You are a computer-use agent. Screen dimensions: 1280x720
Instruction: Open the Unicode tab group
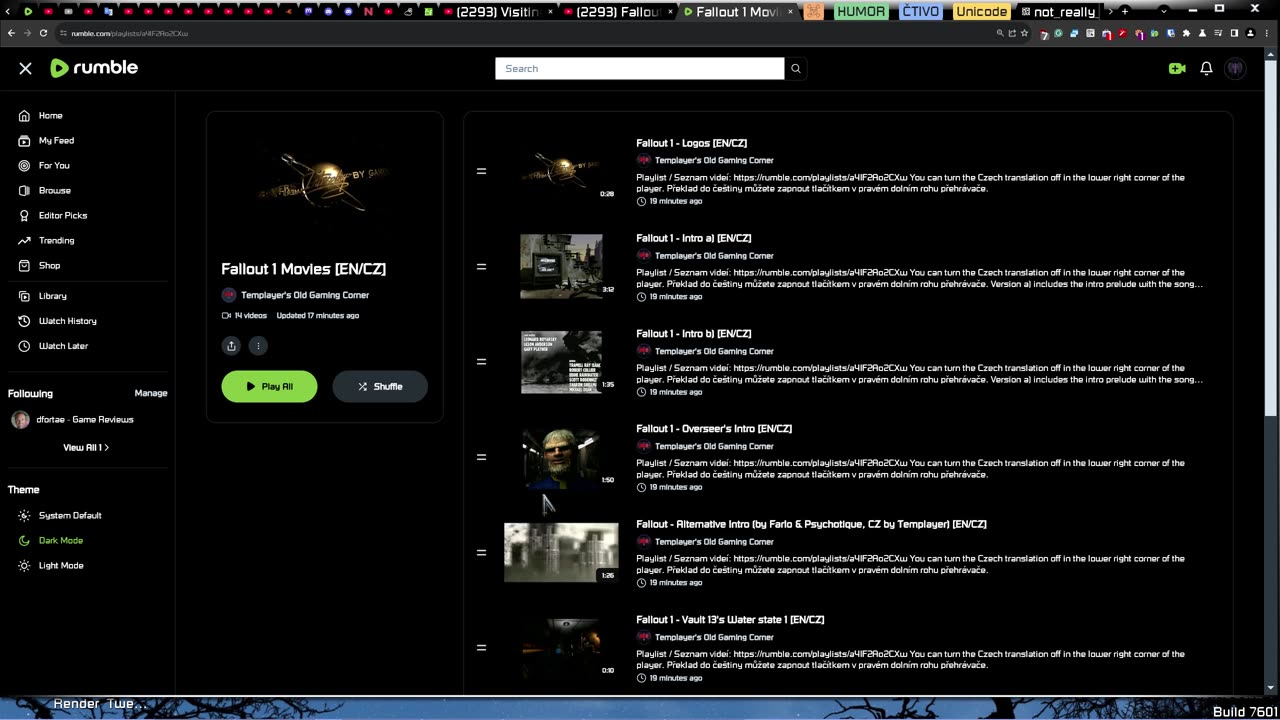(981, 12)
